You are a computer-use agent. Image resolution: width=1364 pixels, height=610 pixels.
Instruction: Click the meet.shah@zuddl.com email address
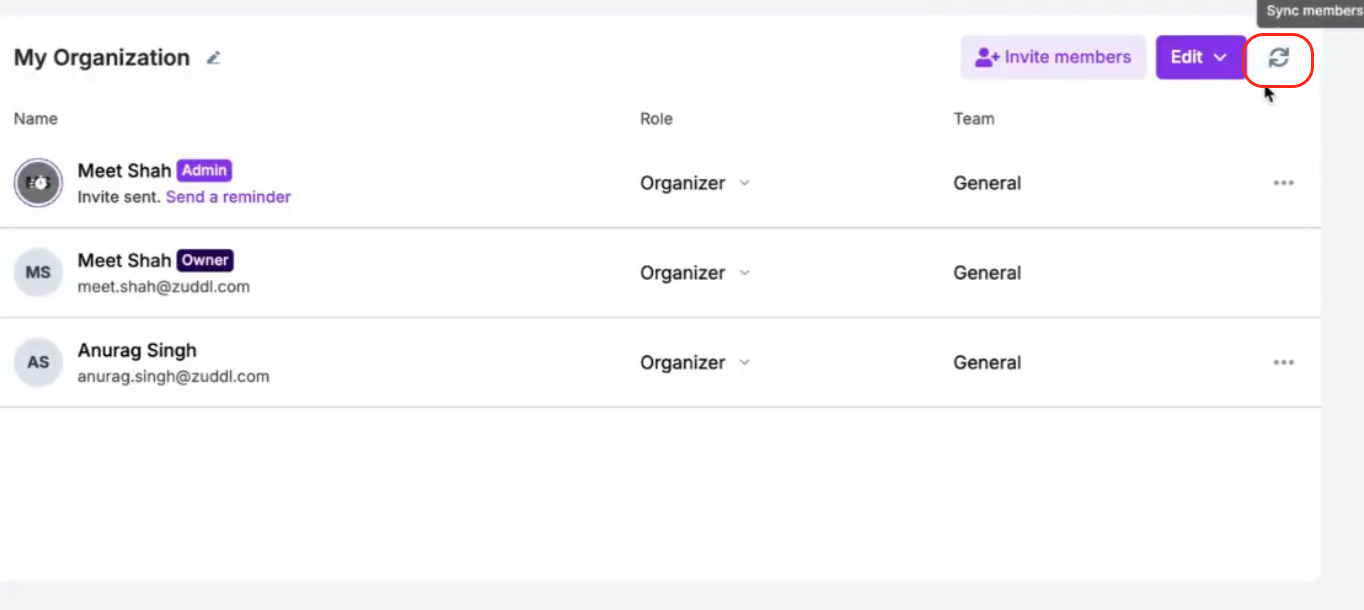click(164, 287)
